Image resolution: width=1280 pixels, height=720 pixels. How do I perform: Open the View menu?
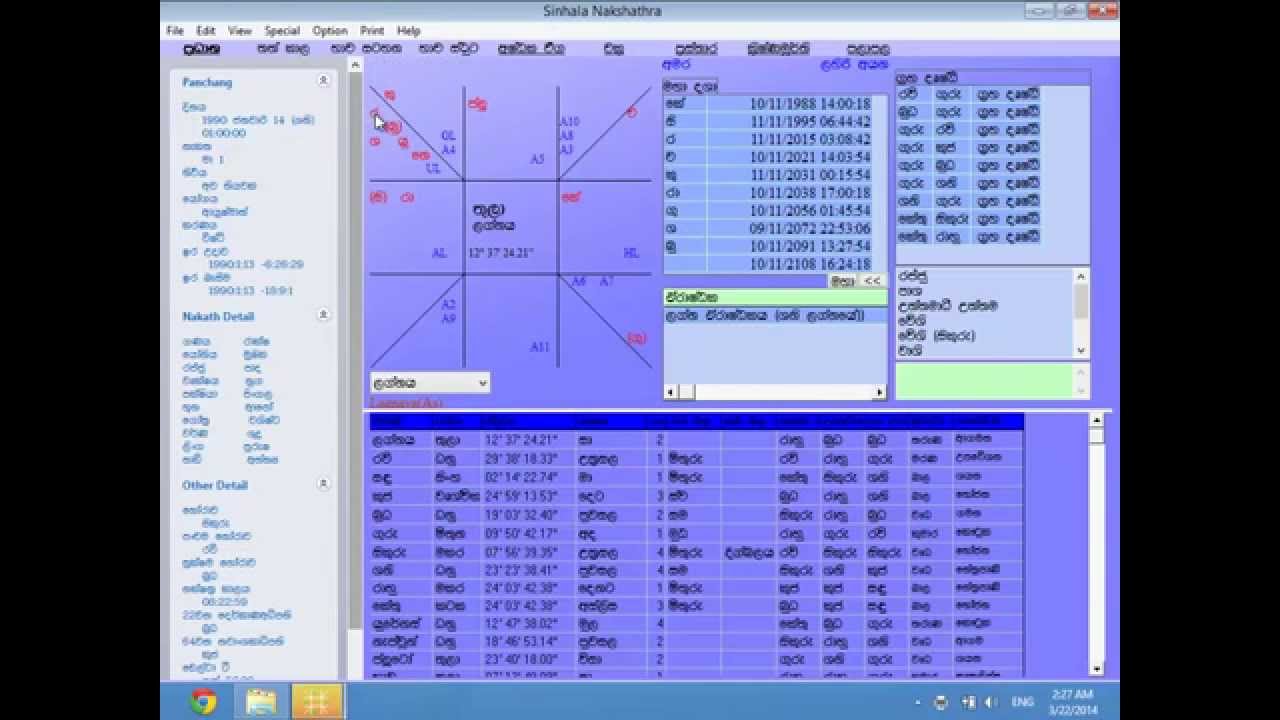point(240,31)
